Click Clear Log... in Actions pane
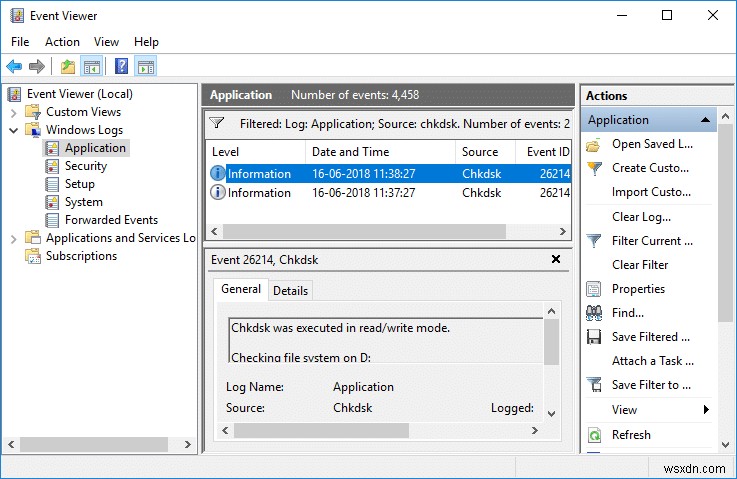Screen dimensions: 737x479 tap(641, 217)
